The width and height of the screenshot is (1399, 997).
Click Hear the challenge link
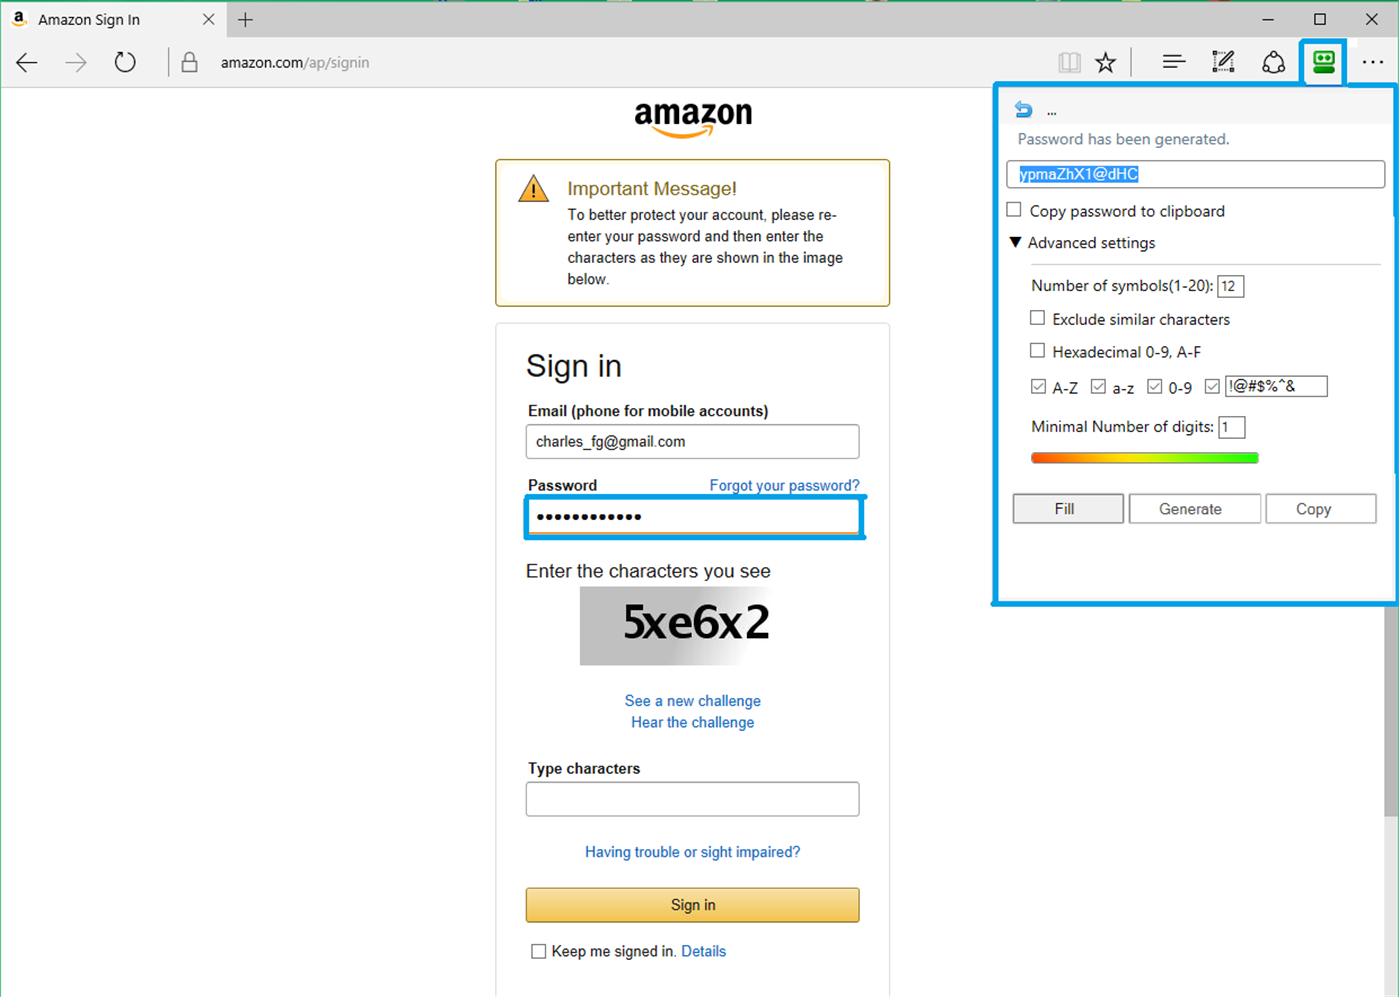[692, 722]
